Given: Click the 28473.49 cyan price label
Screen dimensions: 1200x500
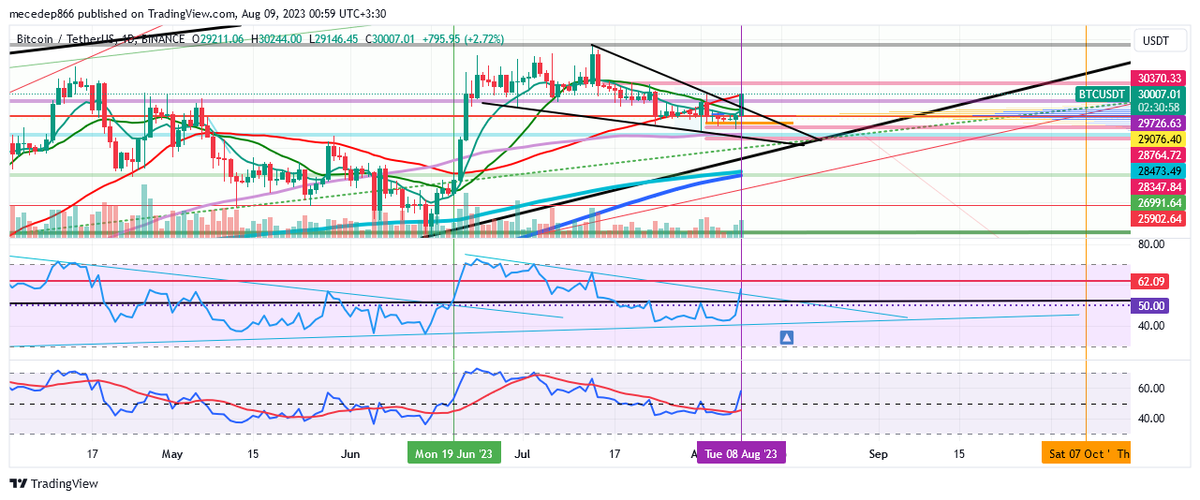Looking at the screenshot, I should click(x=1160, y=171).
